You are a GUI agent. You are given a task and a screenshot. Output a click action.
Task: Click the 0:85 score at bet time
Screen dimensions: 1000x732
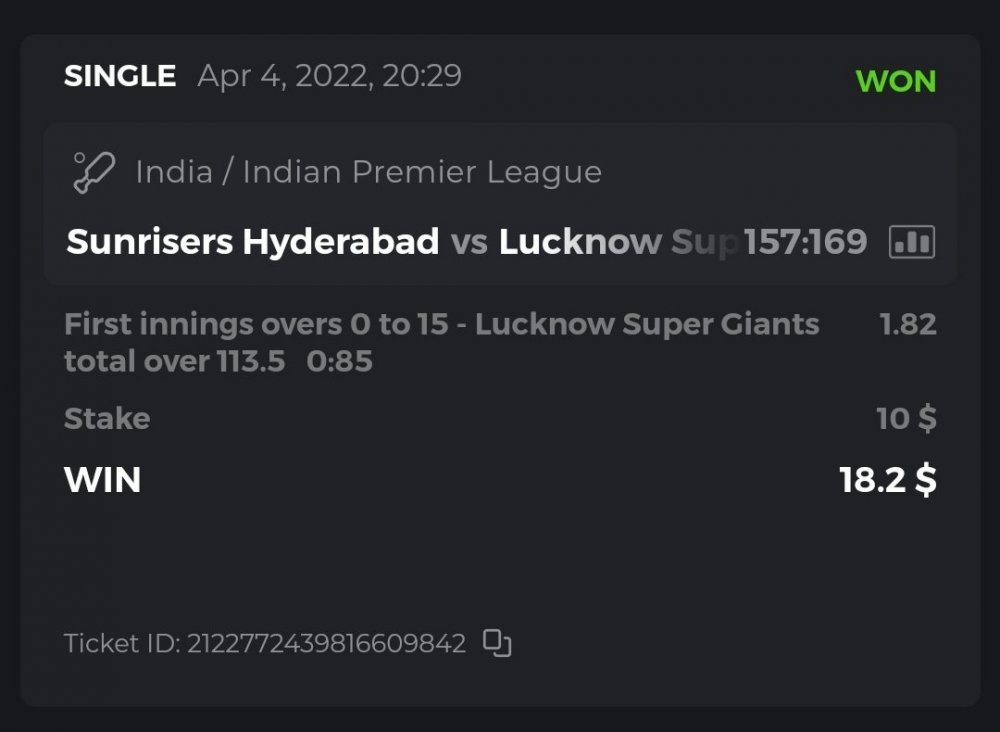pyautogui.click(x=339, y=361)
